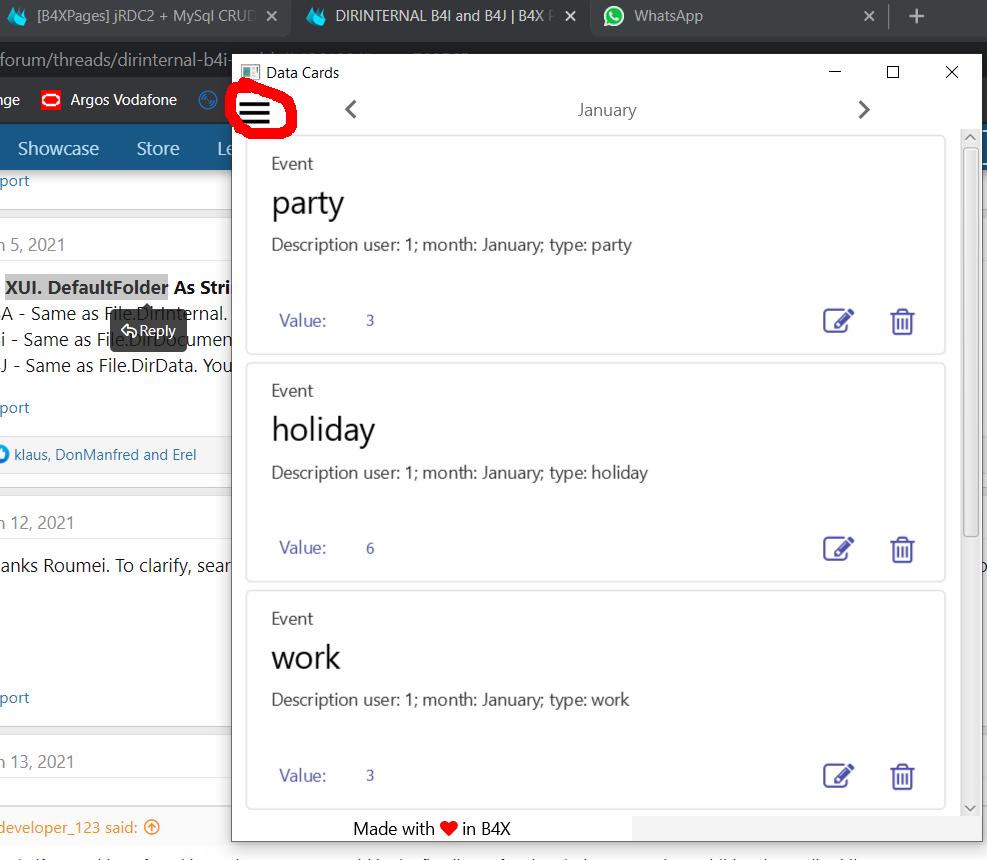Click the description ending in type: work
The width and height of the screenshot is (987, 860).
pos(450,700)
